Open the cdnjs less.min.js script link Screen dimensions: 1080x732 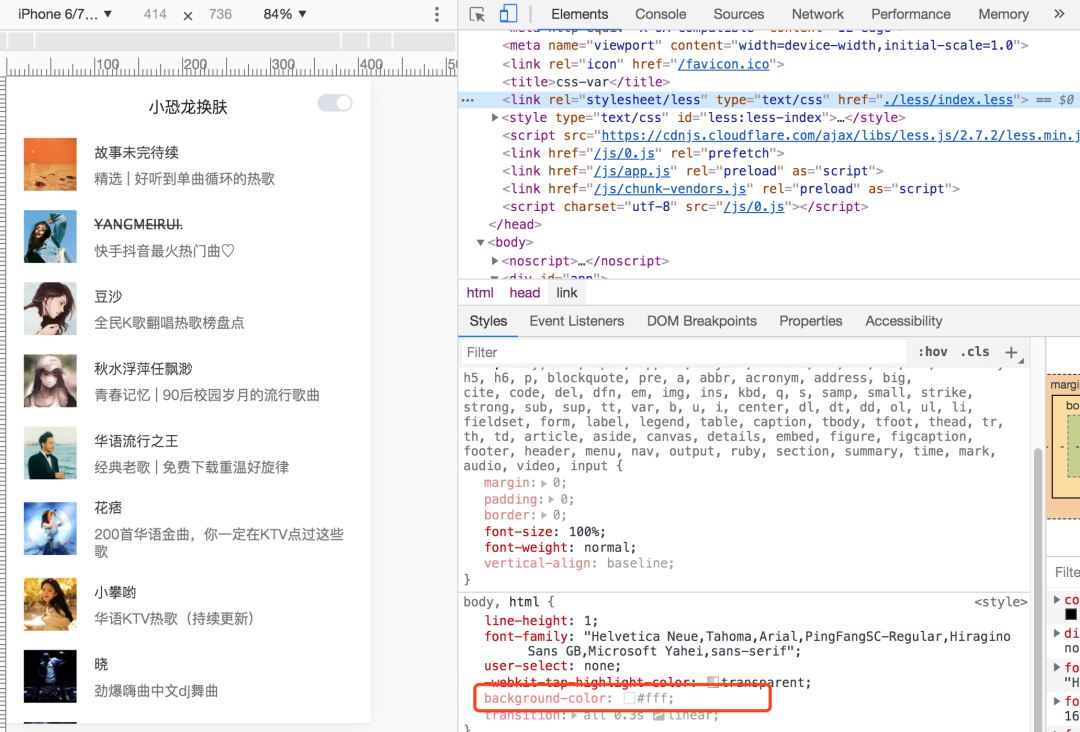[840, 136]
